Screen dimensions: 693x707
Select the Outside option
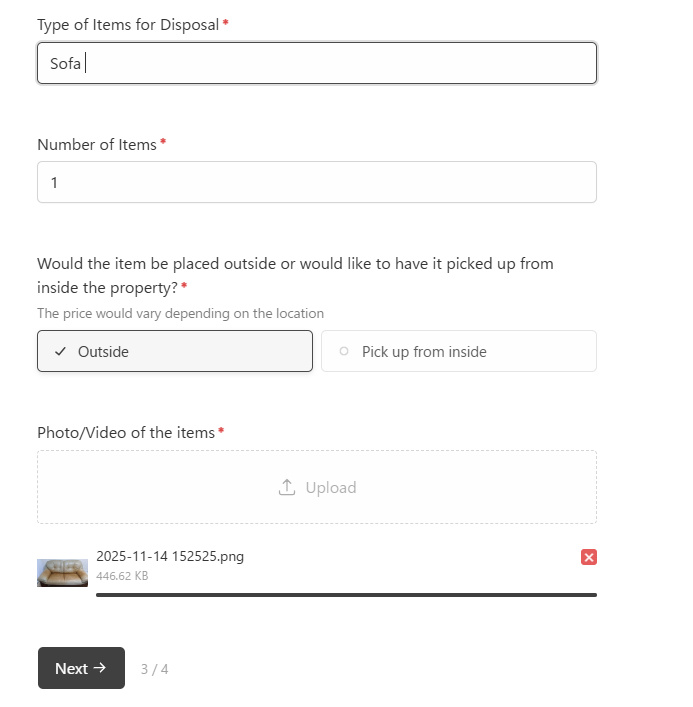tap(175, 351)
